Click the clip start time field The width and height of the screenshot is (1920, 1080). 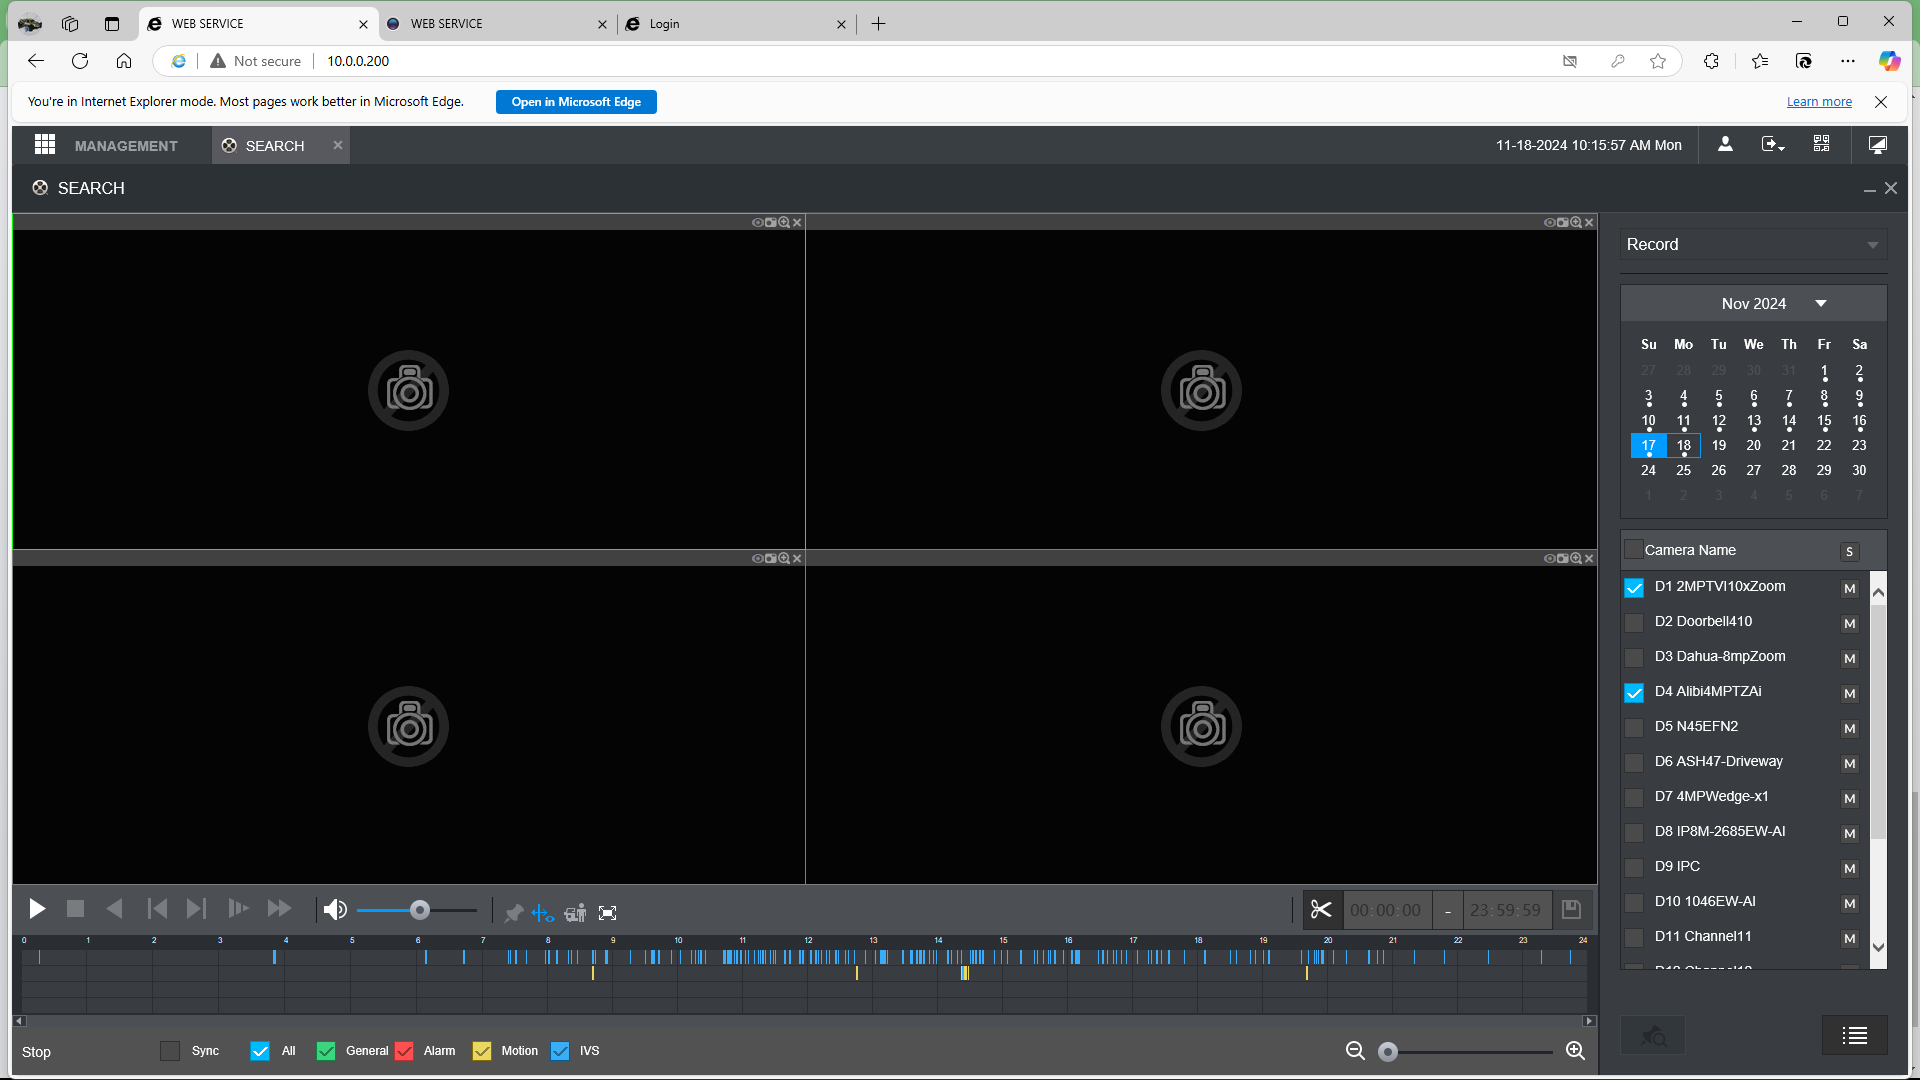1385,911
